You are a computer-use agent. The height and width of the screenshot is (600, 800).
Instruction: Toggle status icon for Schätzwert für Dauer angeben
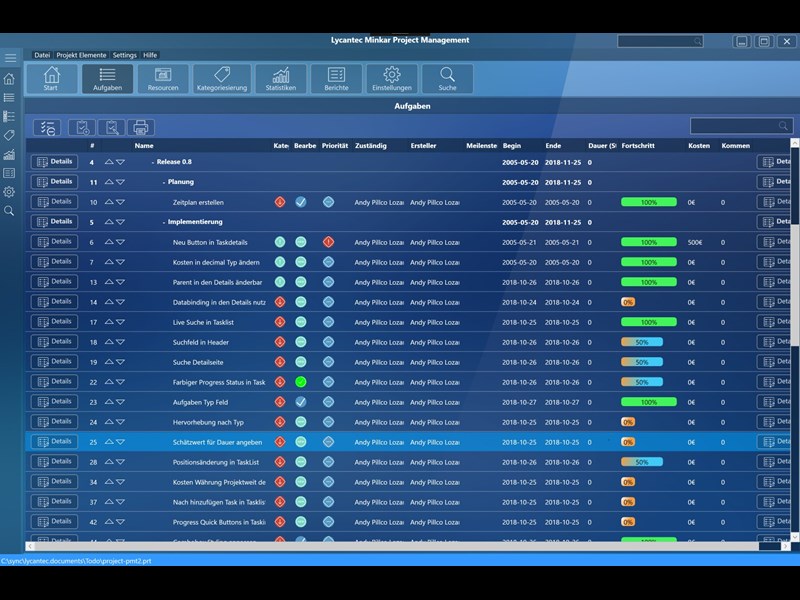click(x=301, y=441)
